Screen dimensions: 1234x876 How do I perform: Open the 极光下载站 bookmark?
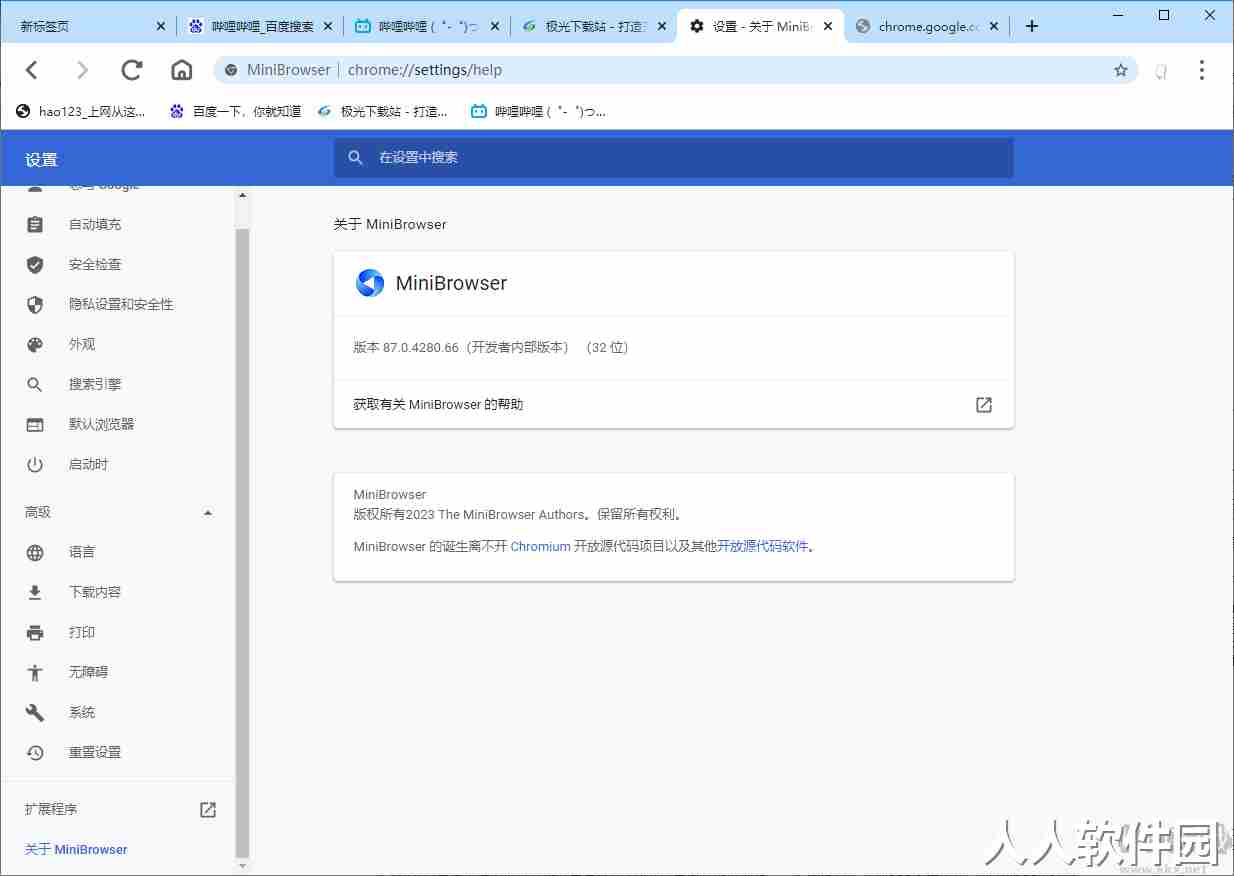[382, 111]
